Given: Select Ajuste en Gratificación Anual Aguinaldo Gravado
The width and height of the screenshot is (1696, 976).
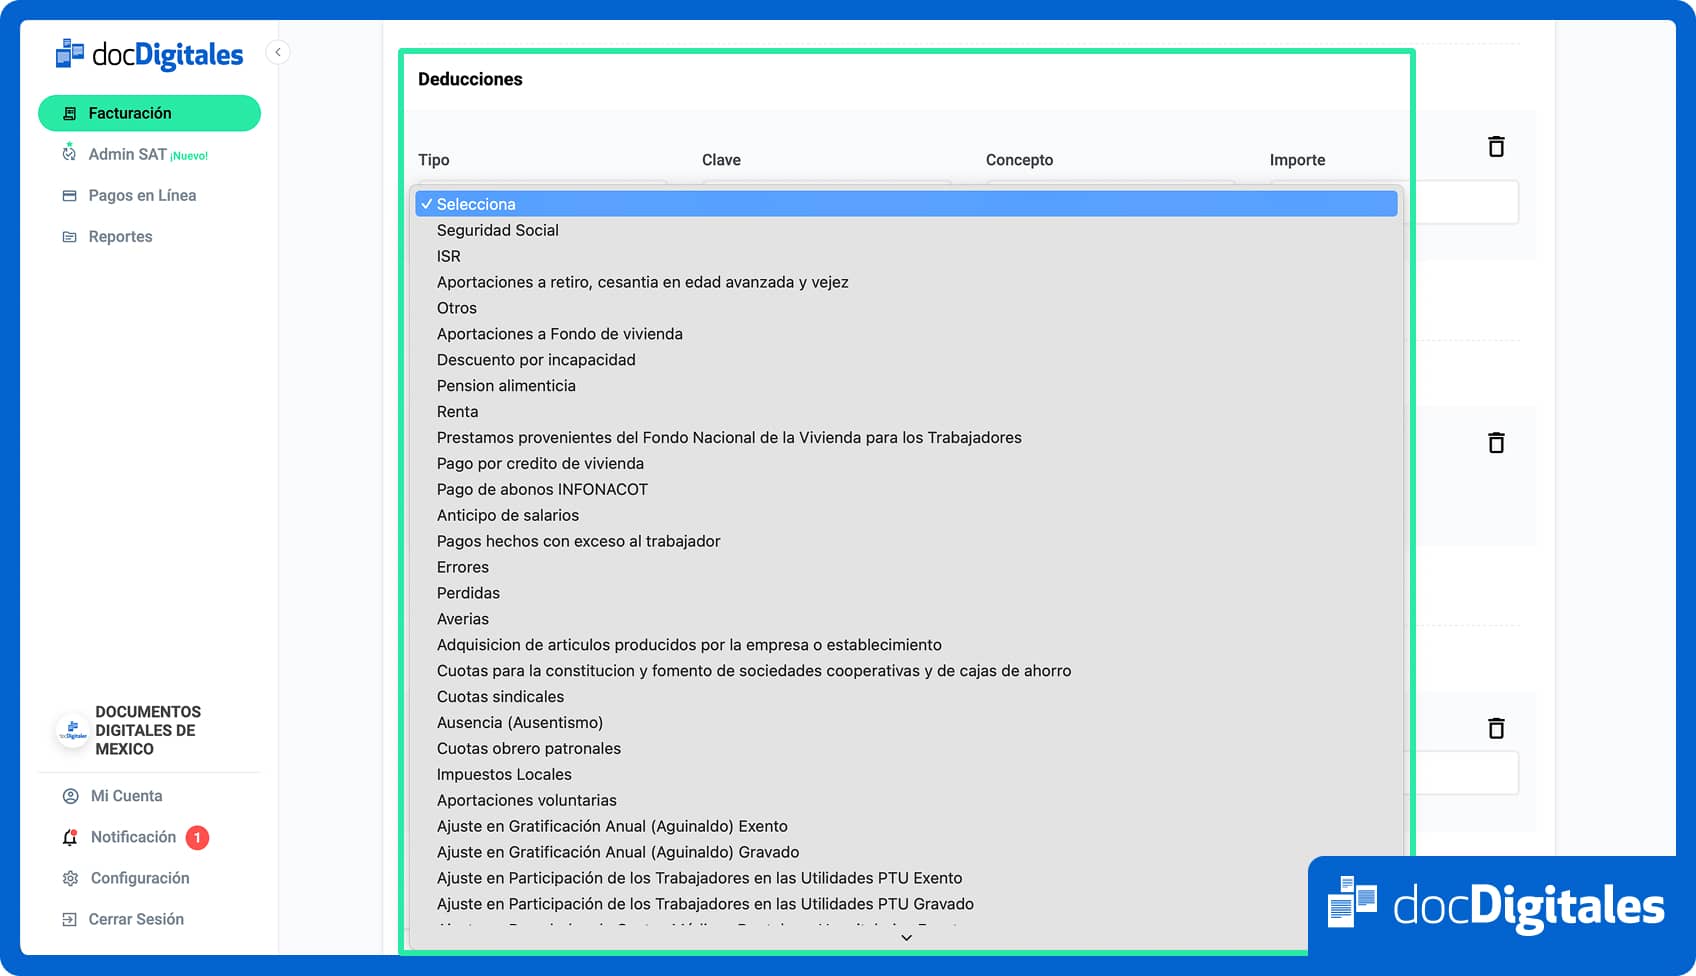Looking at the screenshot, I should [x=906, y=854].
